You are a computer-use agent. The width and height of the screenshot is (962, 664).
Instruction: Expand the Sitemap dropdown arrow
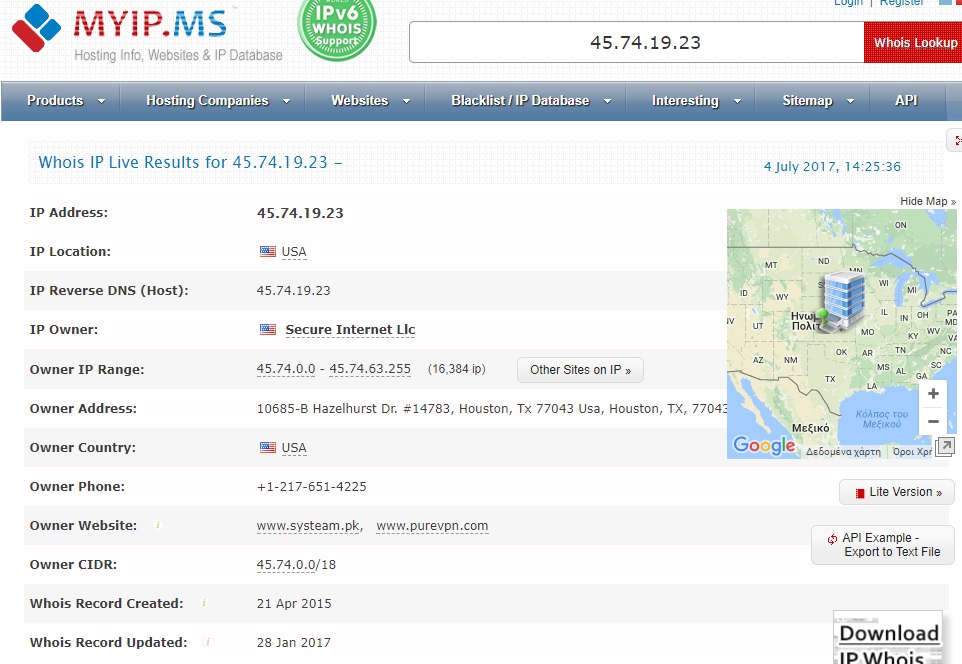click(x=850, y=101)
